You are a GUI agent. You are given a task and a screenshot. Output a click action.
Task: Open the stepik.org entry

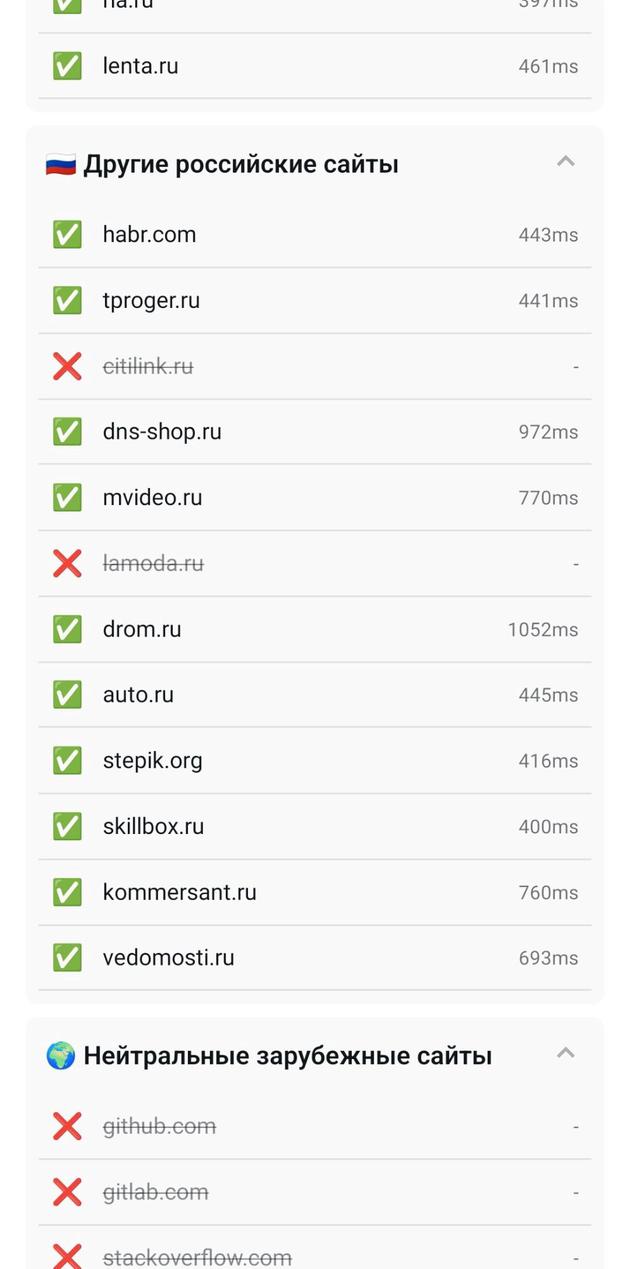click(x=152, y=761)
